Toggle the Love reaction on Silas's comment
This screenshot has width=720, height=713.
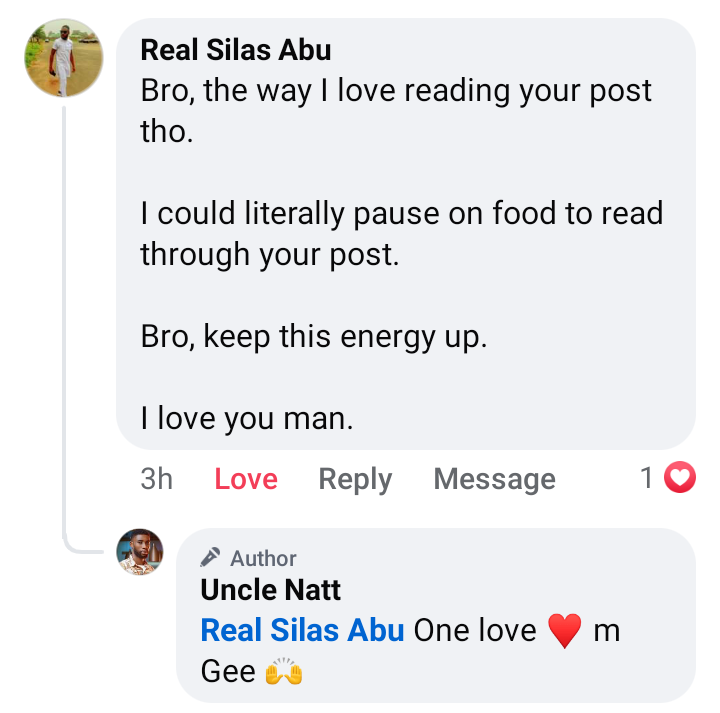tap(246, 479)
